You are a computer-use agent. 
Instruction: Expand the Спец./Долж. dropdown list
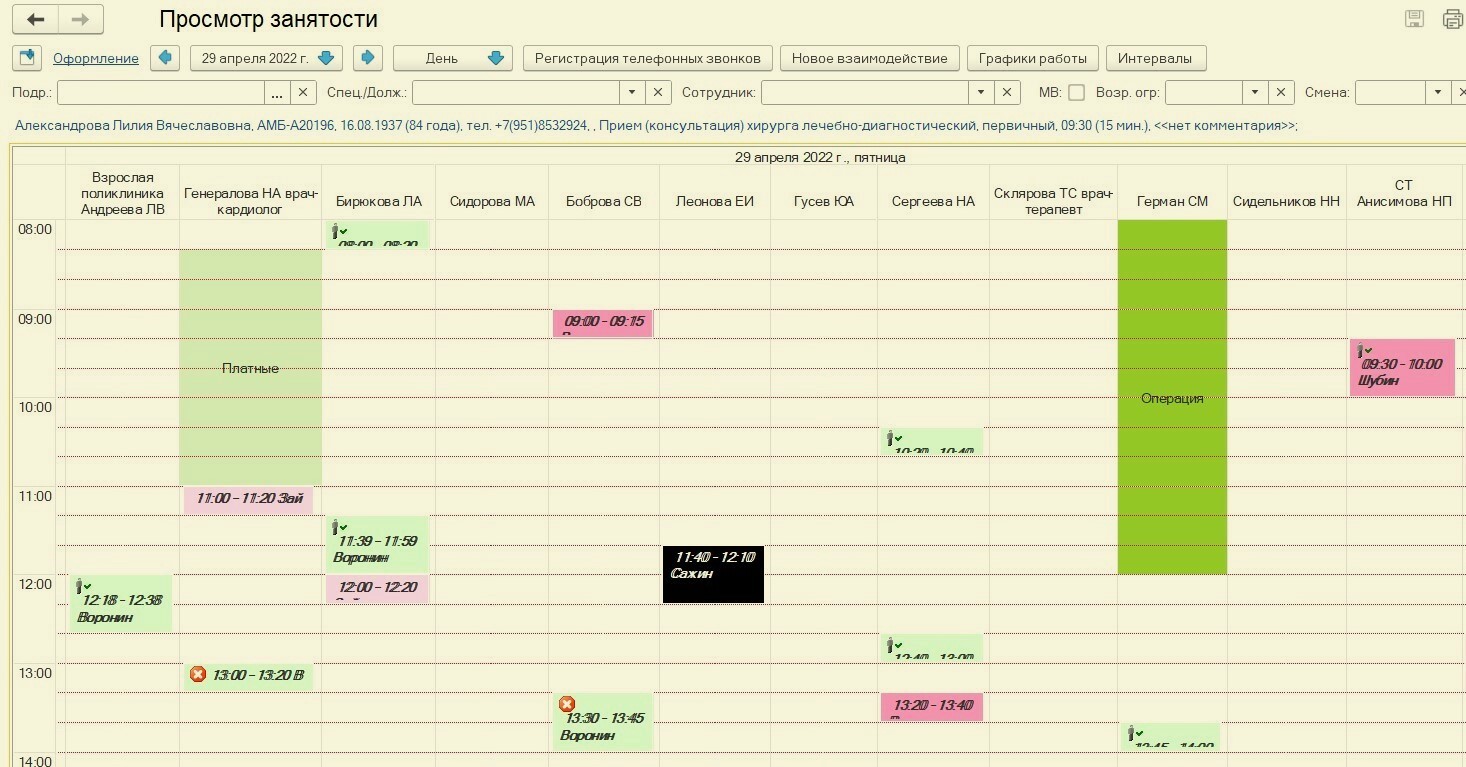[631, 92]
